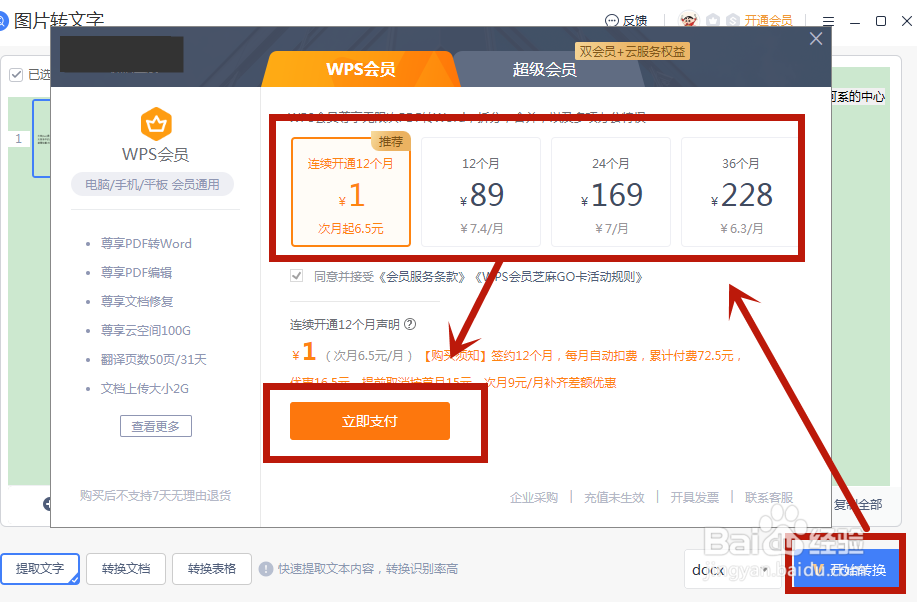
Task: Select the 36个月 ¥228 plan
Action: tap(740, 192)
